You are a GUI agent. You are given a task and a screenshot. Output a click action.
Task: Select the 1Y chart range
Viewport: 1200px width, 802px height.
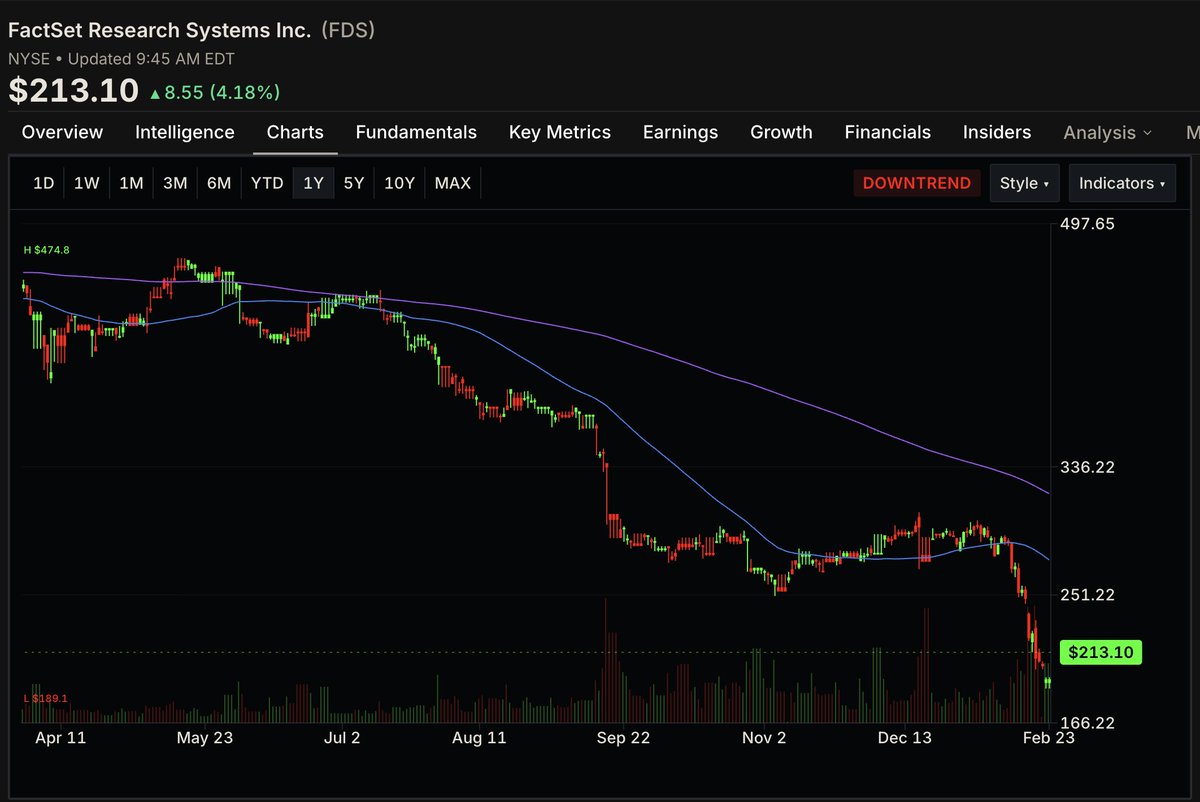(314, 183)
